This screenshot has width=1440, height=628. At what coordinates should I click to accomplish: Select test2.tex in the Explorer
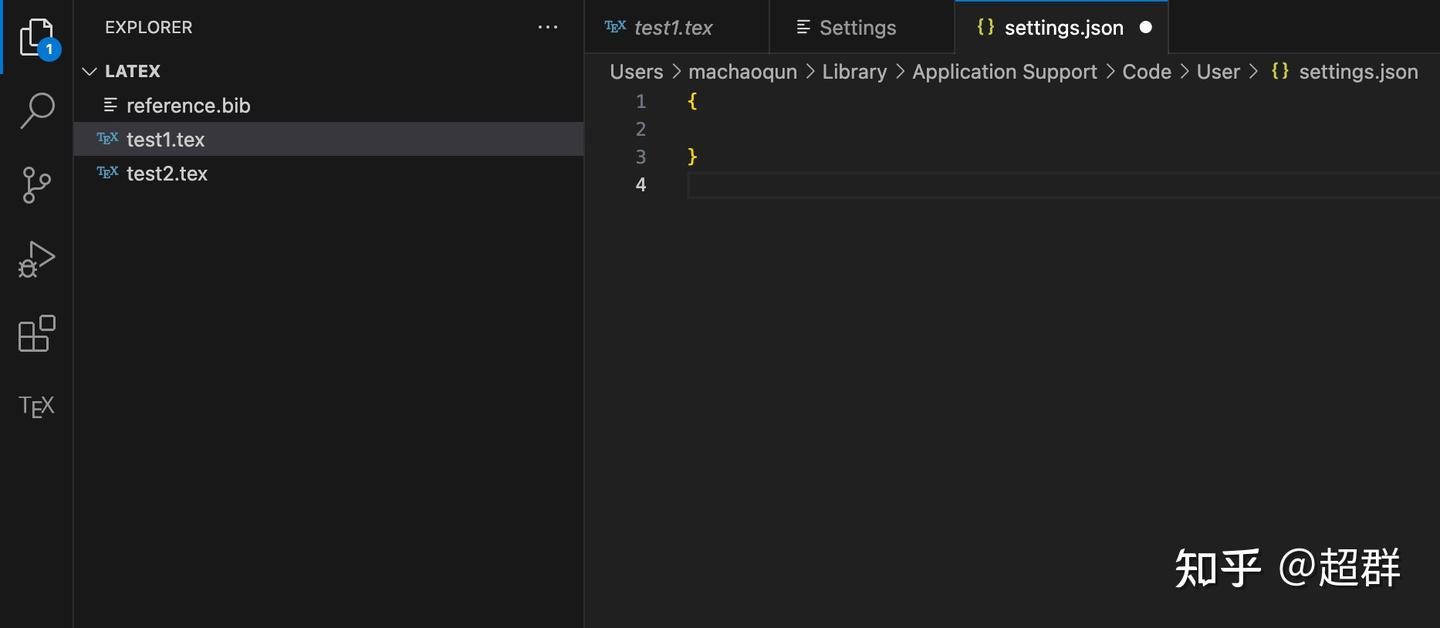pyautogui.click(x=167, y=172)
